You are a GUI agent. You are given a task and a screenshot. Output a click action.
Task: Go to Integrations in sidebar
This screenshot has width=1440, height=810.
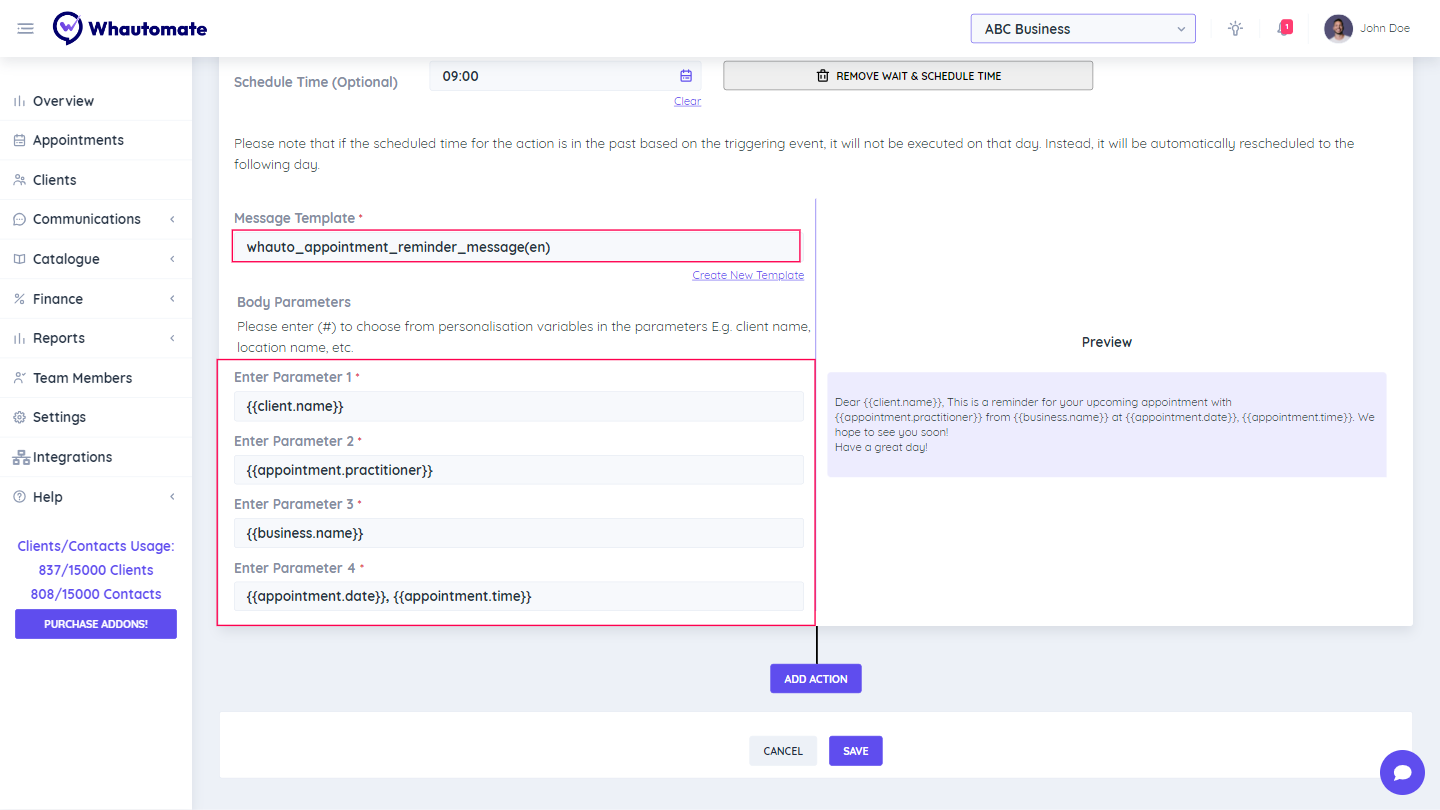click(x=72, y=457)
